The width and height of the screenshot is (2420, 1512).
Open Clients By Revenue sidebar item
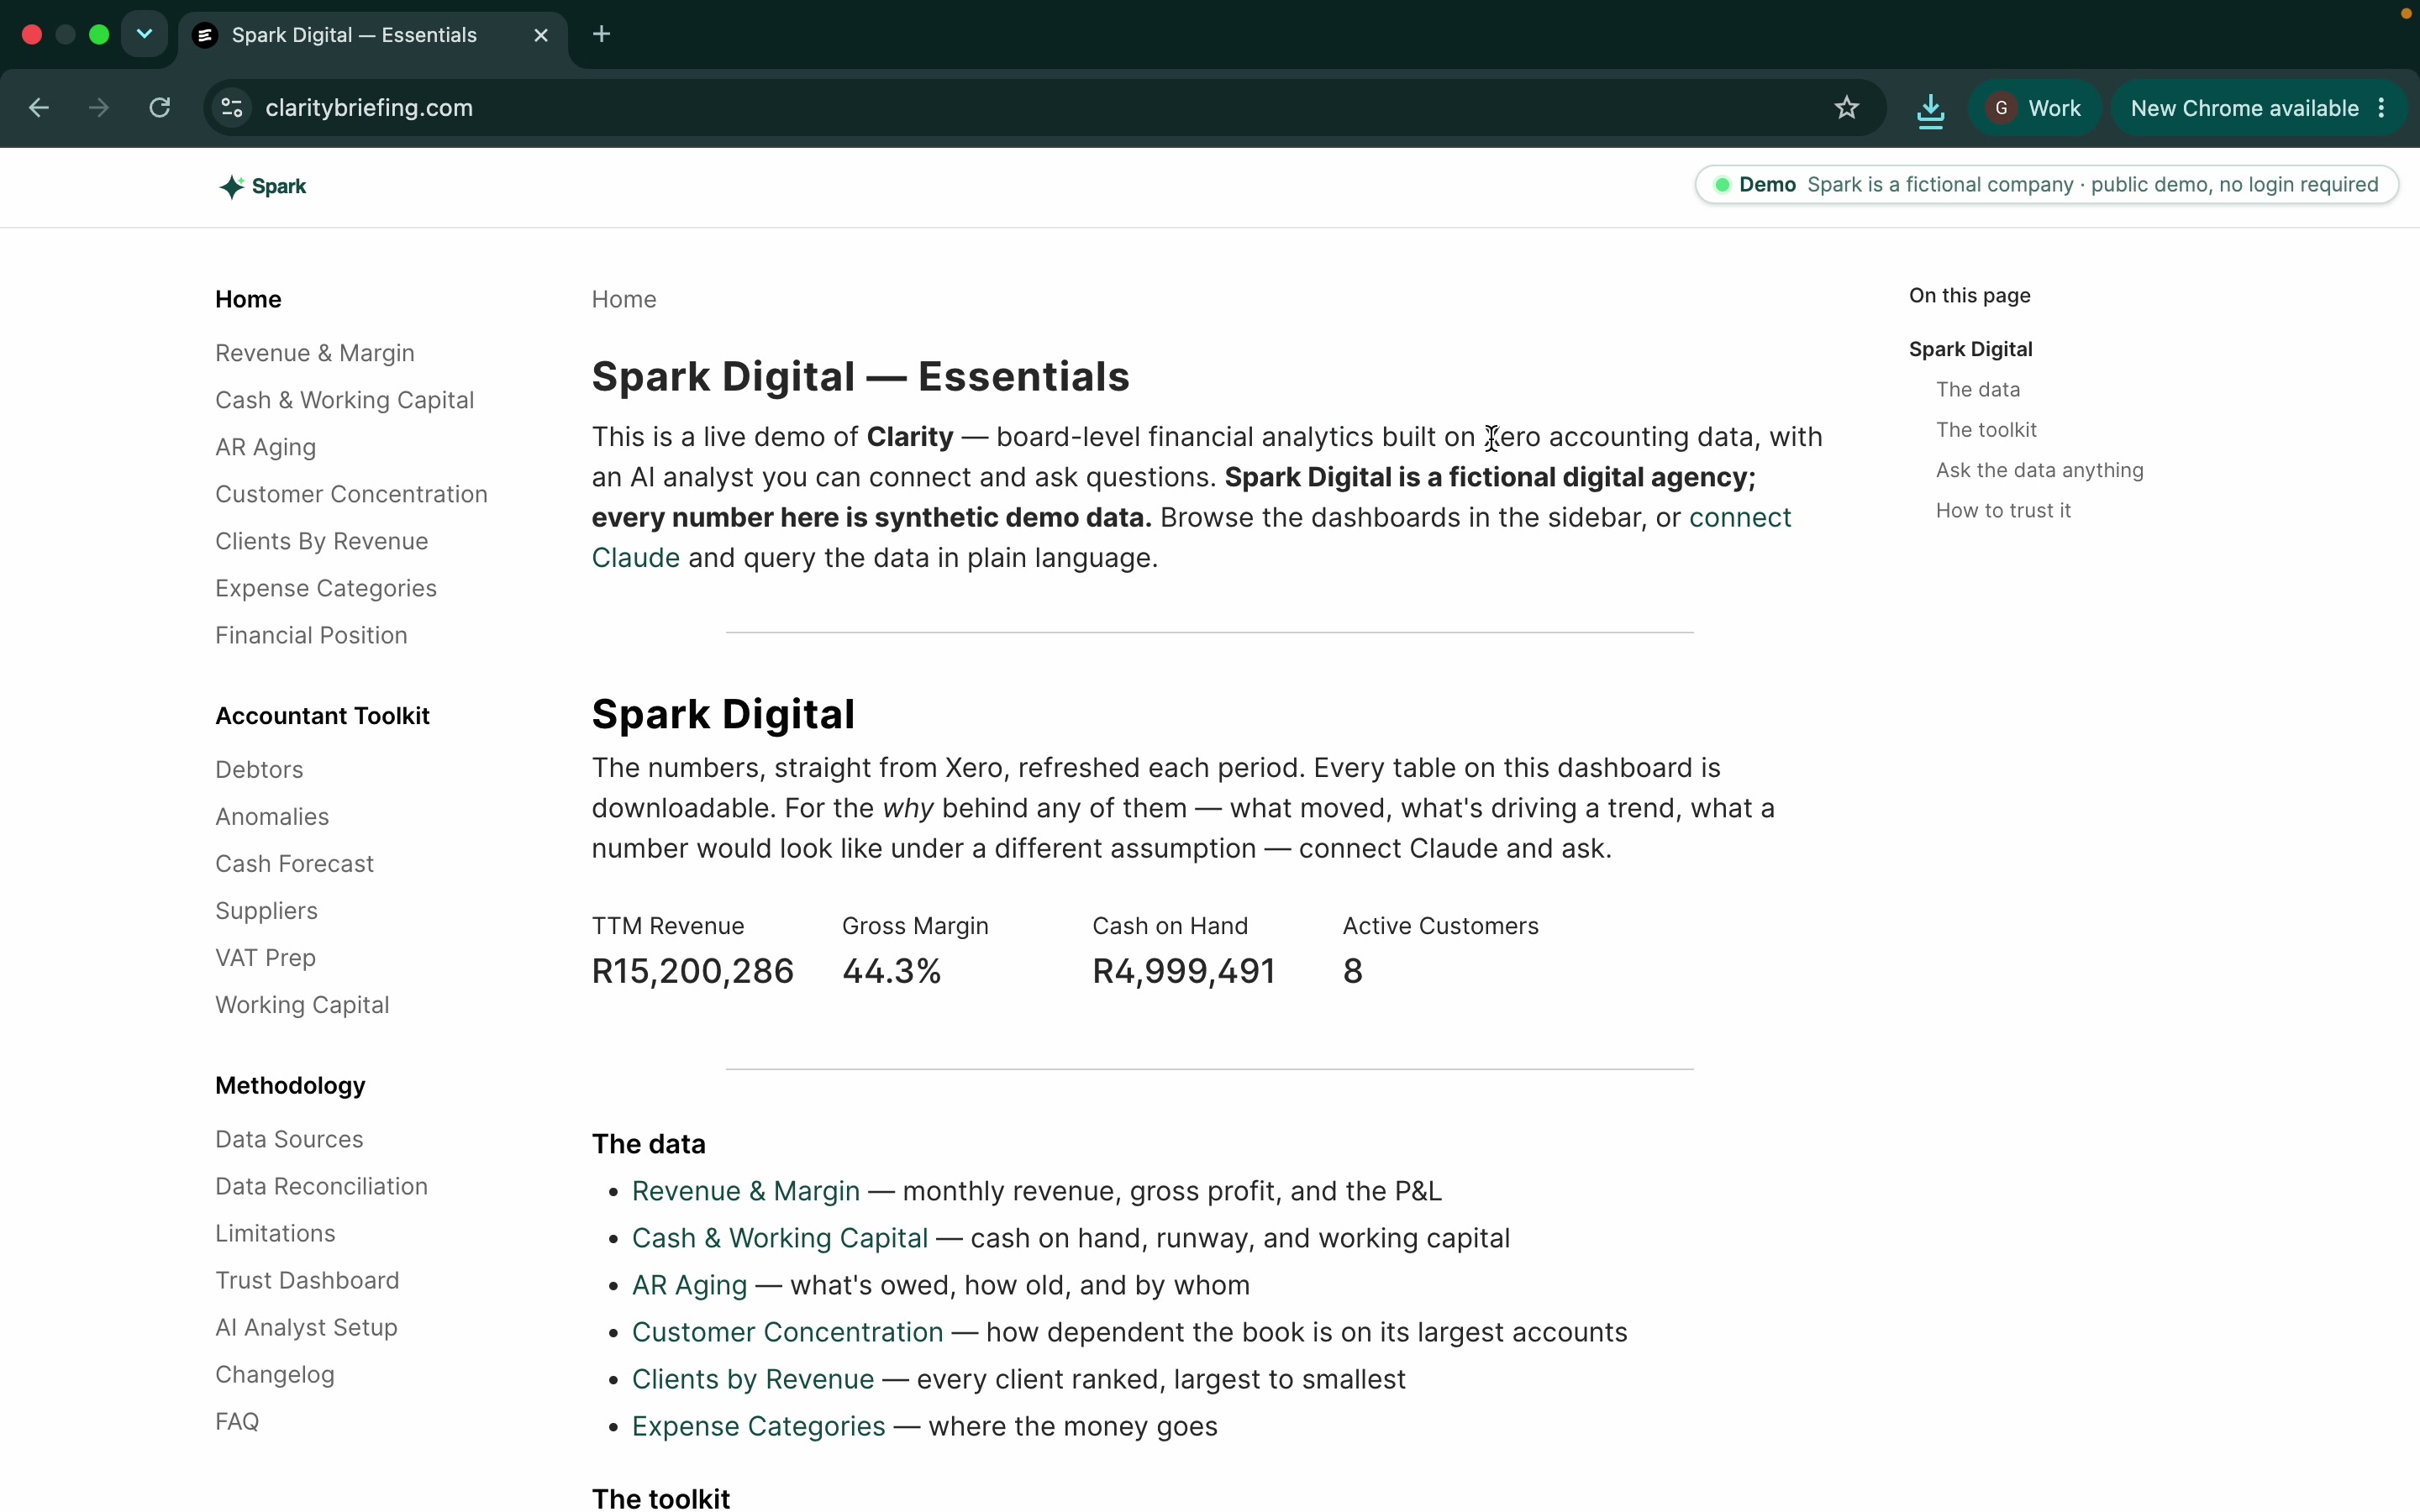pos(321,541)
